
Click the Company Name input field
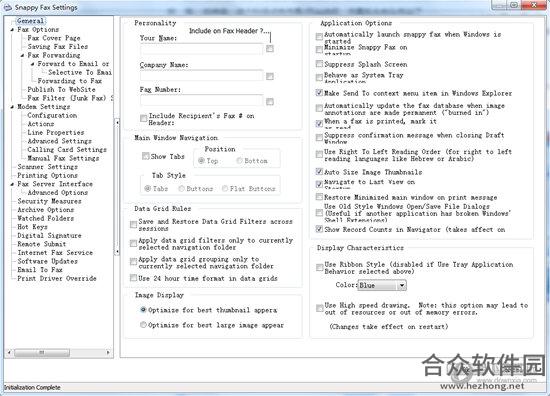tap(201, 76)
